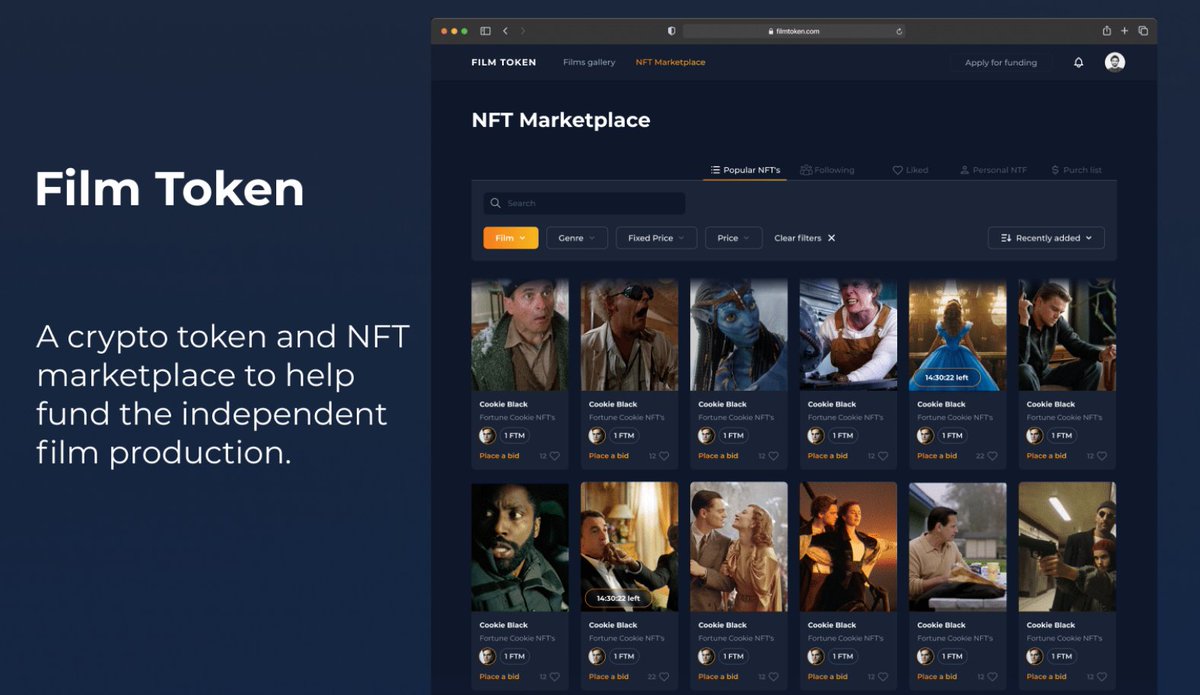Place a bid on the Avatar character card
This screenshot has width=1200, height=695.
718,456
